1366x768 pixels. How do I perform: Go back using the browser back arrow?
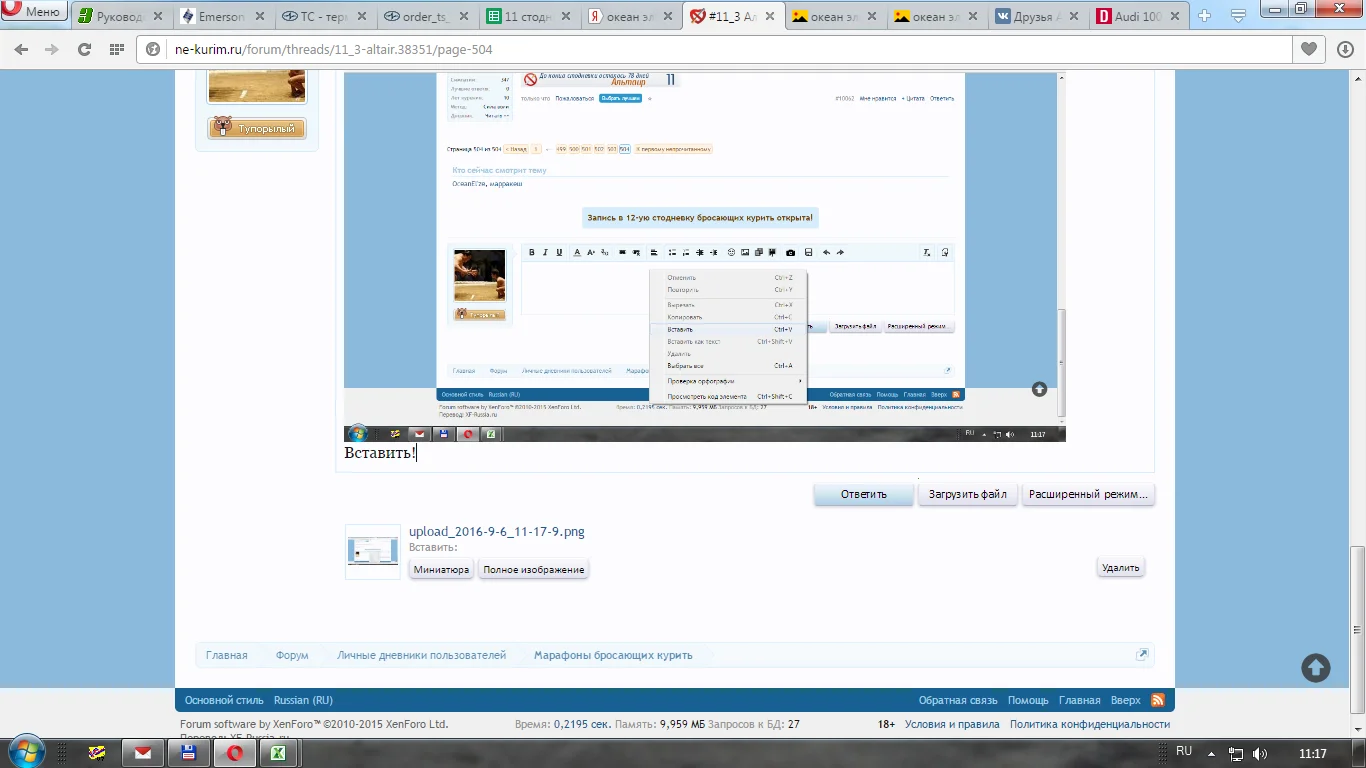[x=21, y=50]
